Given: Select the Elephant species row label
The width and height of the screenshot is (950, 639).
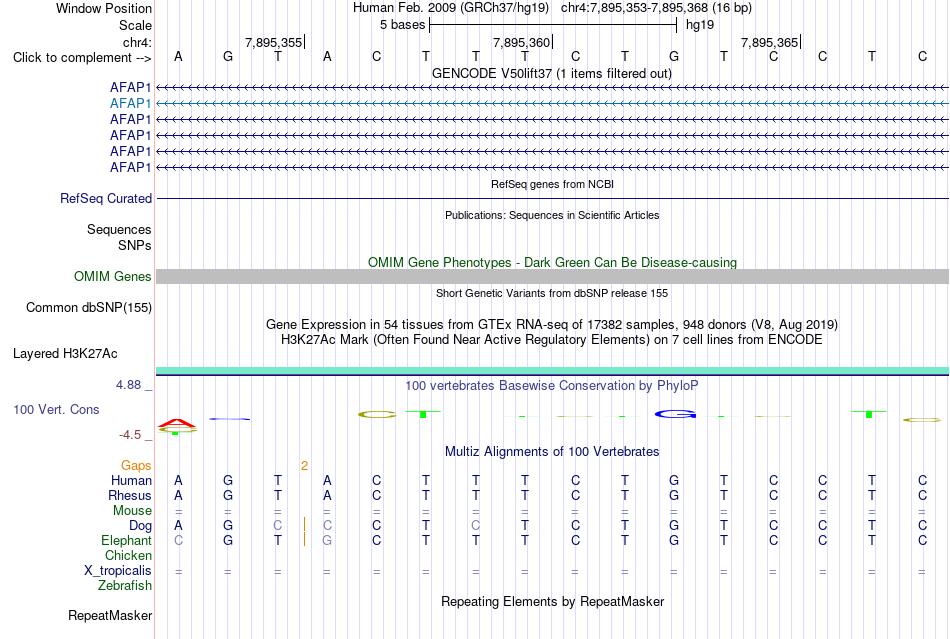Looking at the screenshot, I should (x=126, y=541).
